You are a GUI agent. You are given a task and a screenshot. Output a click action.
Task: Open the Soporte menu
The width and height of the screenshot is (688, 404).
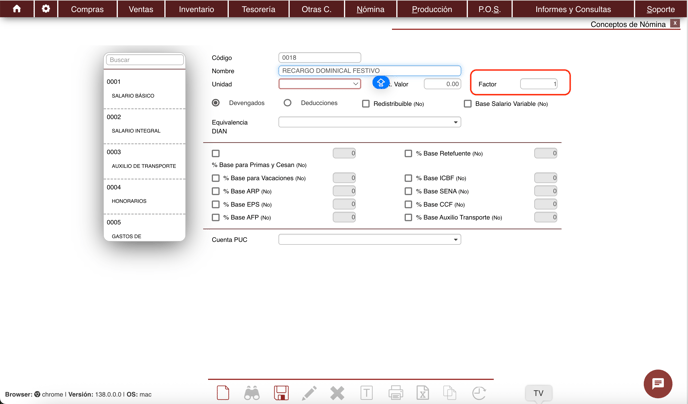tap(661, 9)
